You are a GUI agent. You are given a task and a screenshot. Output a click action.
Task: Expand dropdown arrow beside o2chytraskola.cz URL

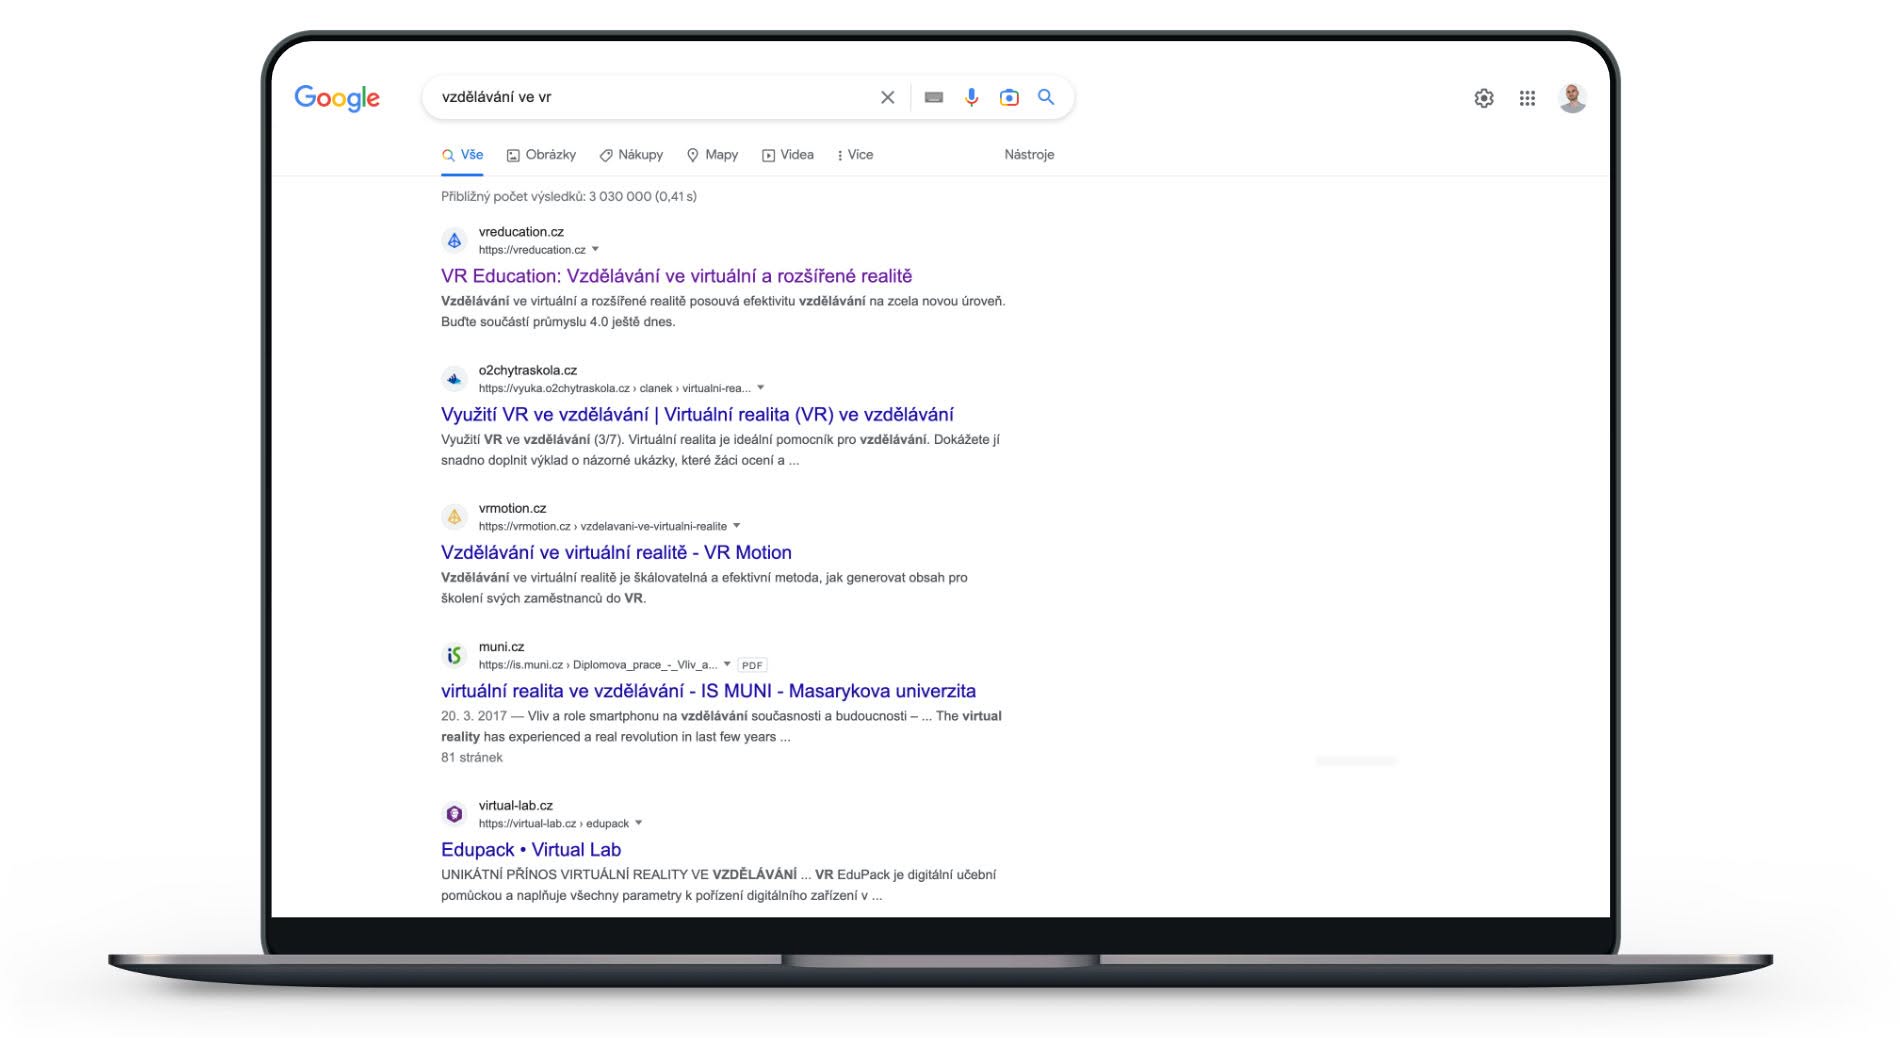(760, 387)
